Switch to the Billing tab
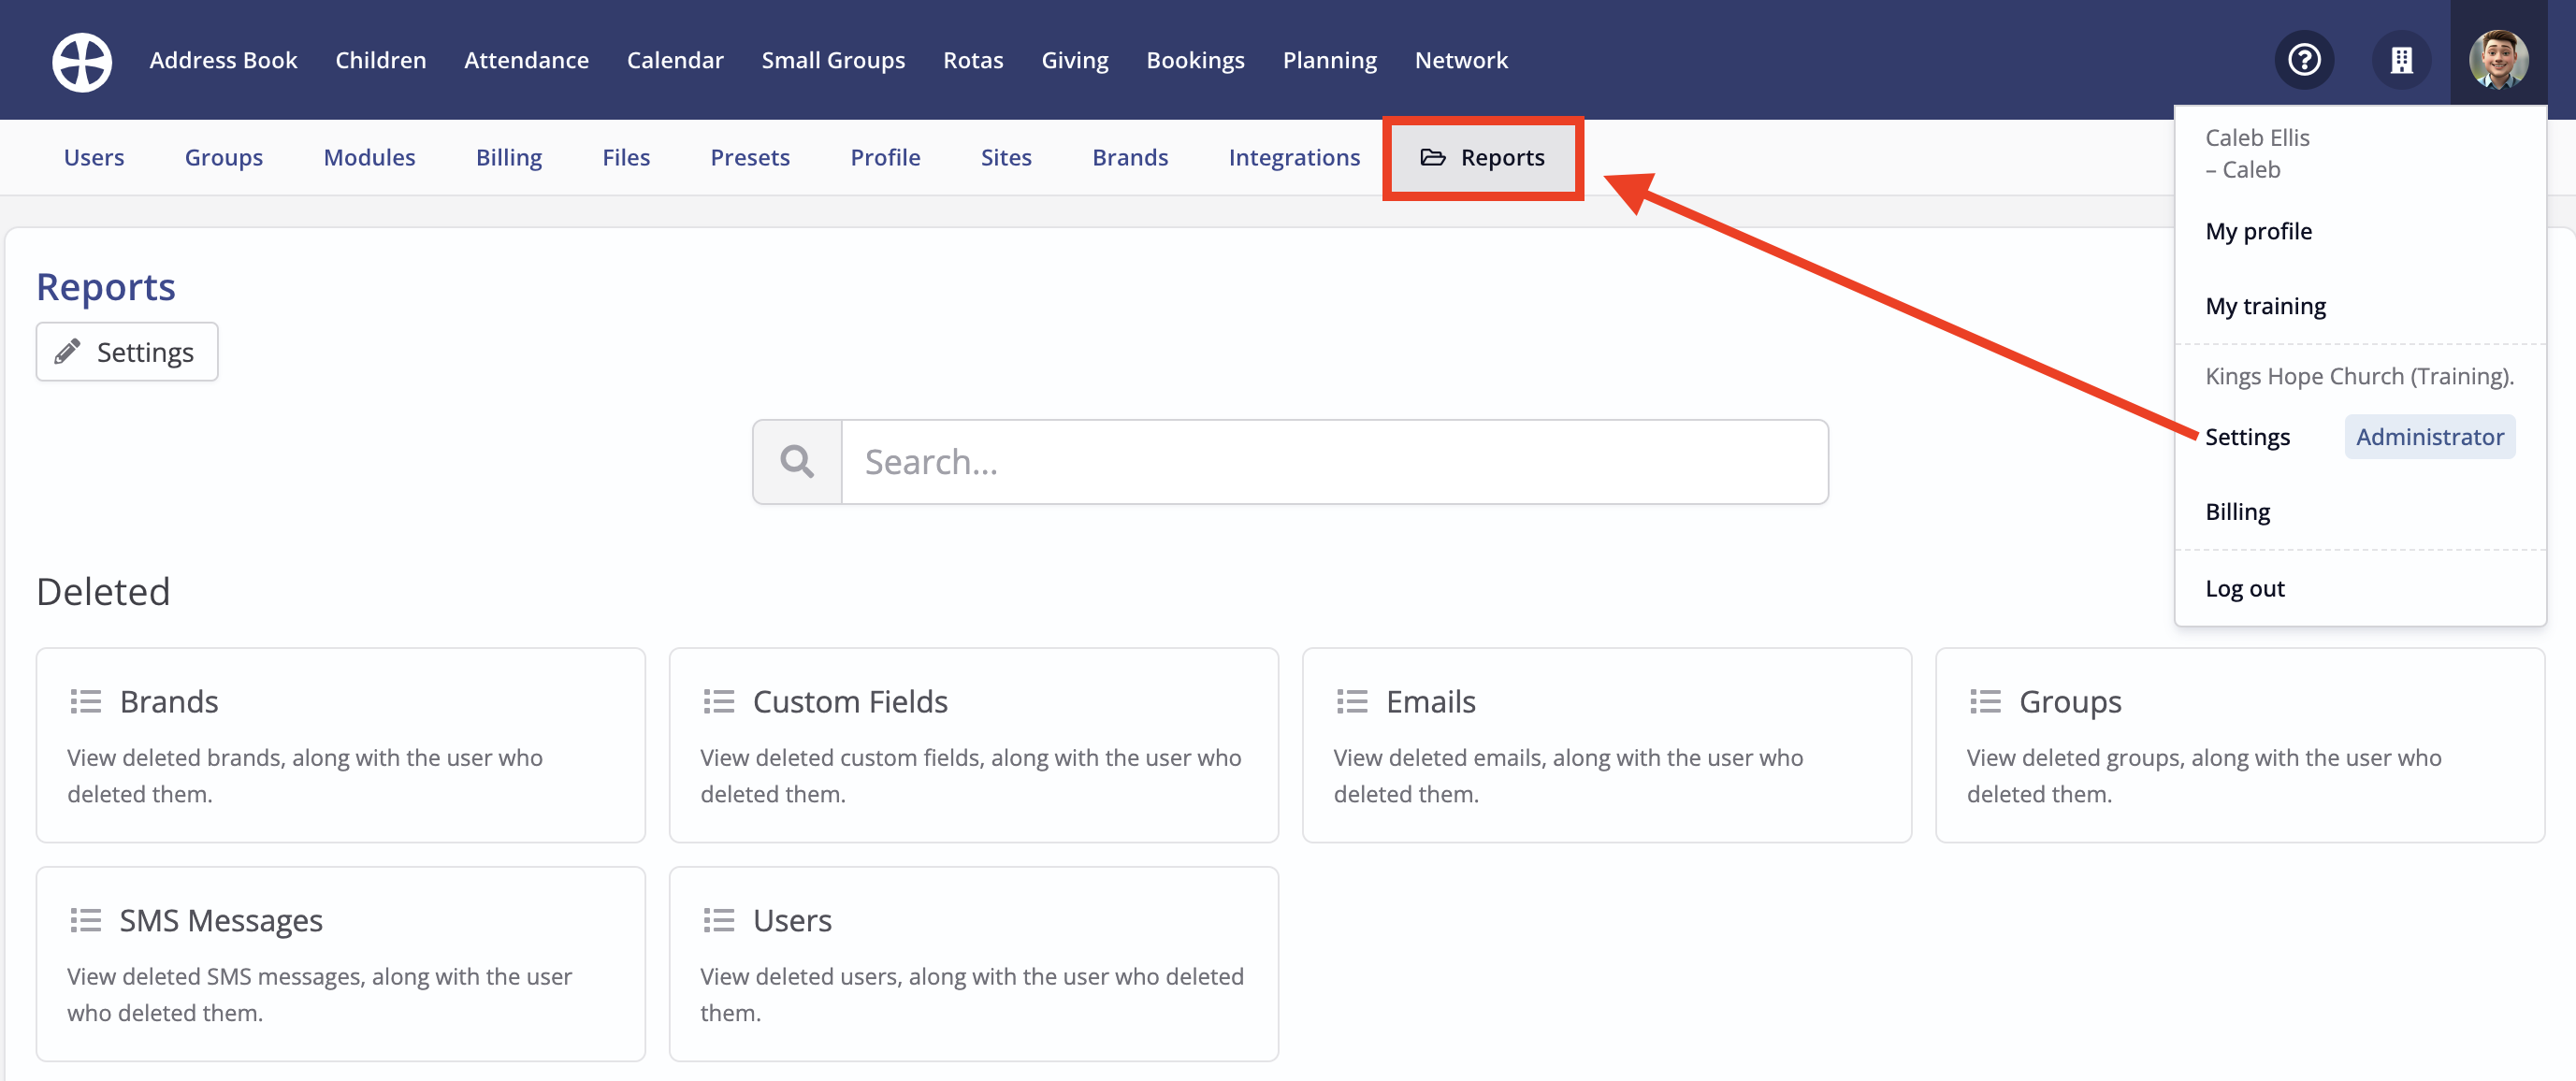The image size is (2576, 1081). (509, 157)
